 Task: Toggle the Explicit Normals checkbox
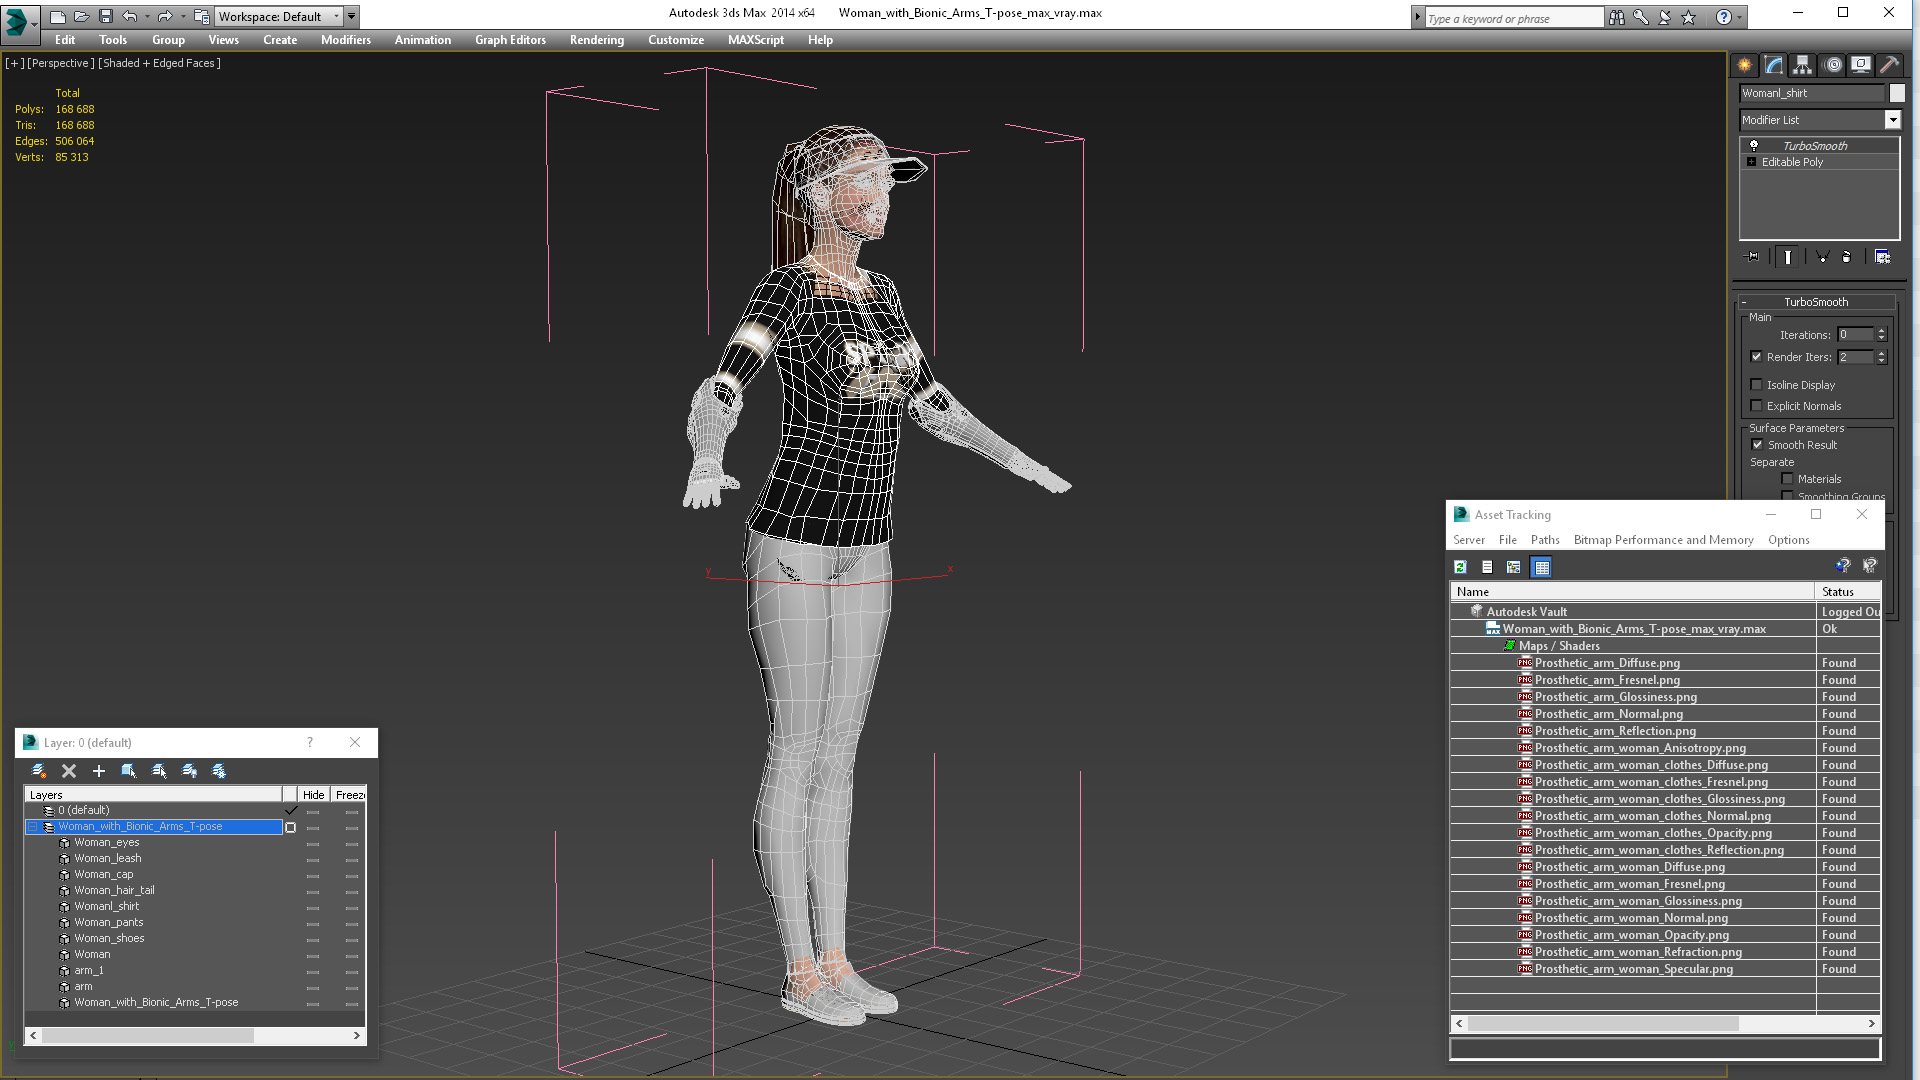point(1757,406)
